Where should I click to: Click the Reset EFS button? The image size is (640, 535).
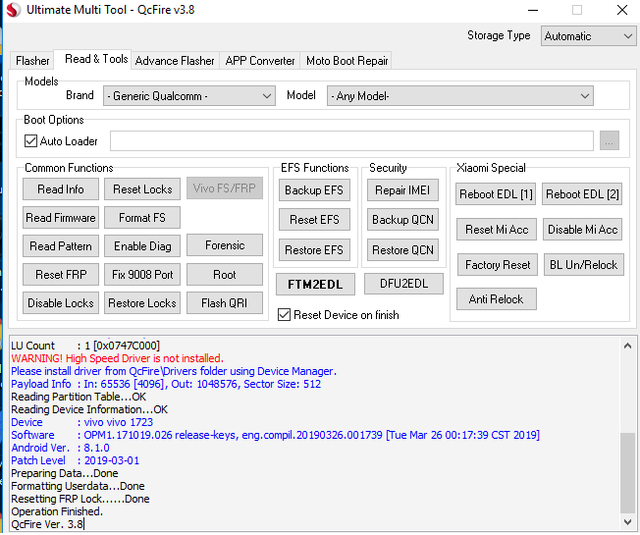[314, 220]
